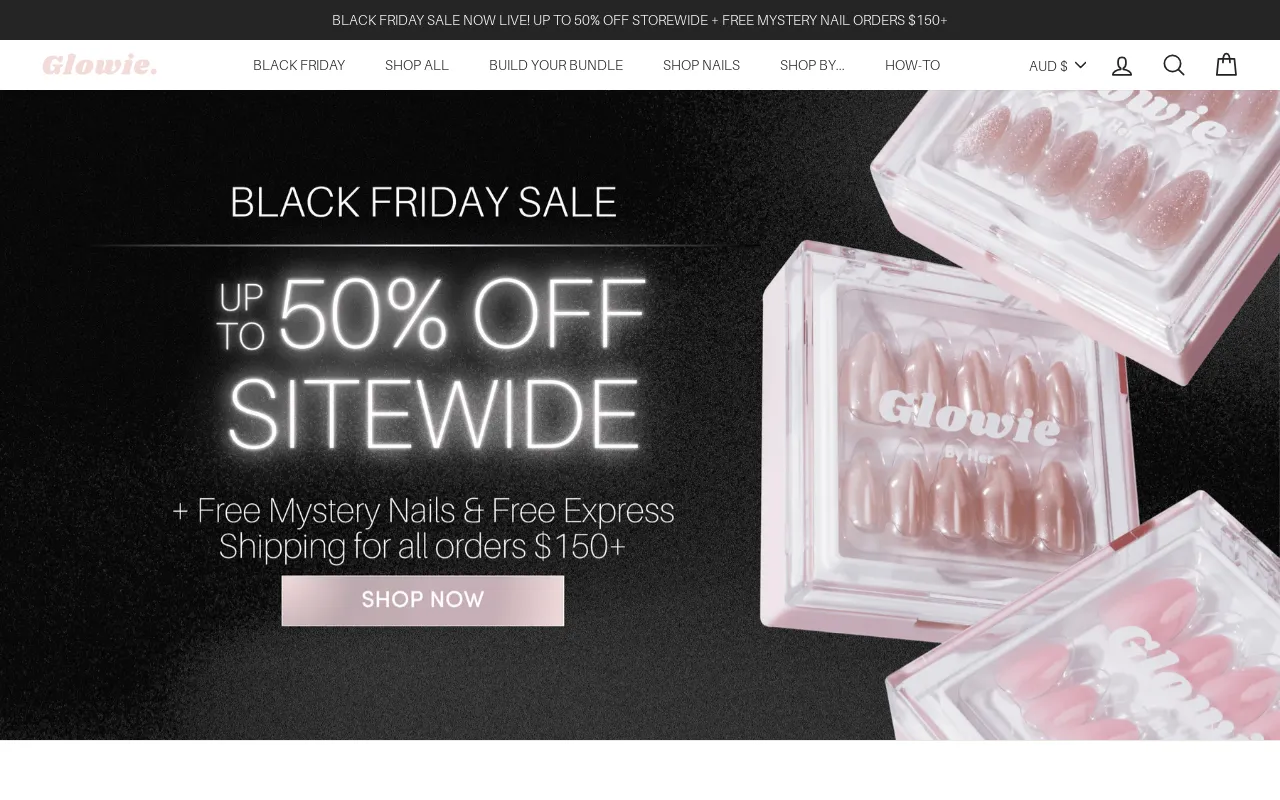Click the SHOP NOW banner button
This screenshot has height=800, width=1280.
423,600
